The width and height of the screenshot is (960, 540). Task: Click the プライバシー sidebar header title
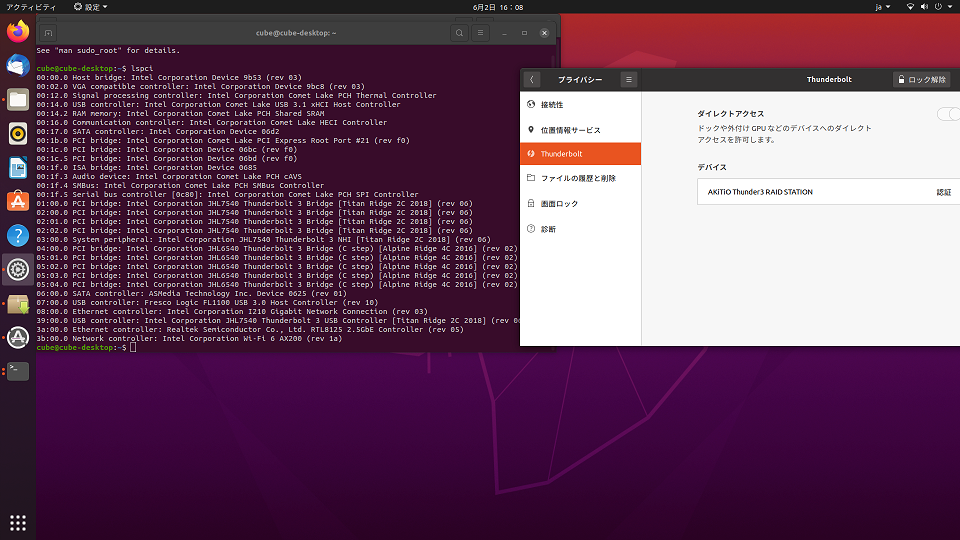coord(580,80)
